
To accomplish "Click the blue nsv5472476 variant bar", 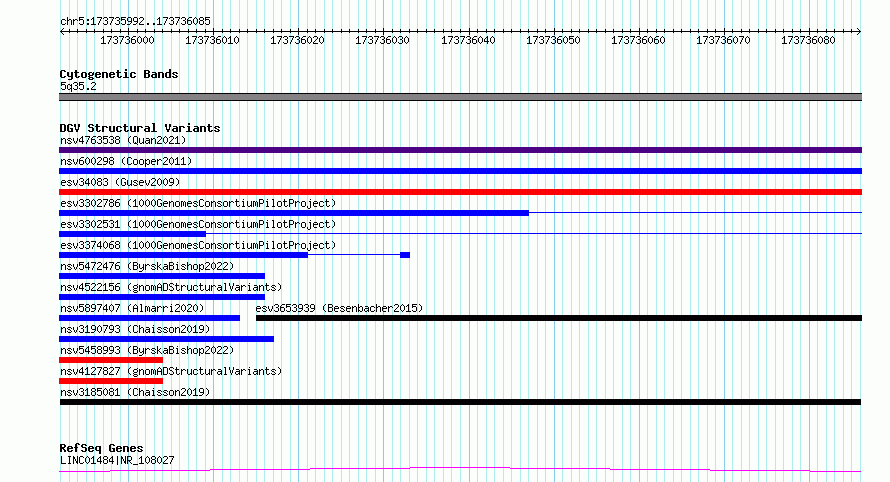I will pyautogui.click(x=162, y=276).
